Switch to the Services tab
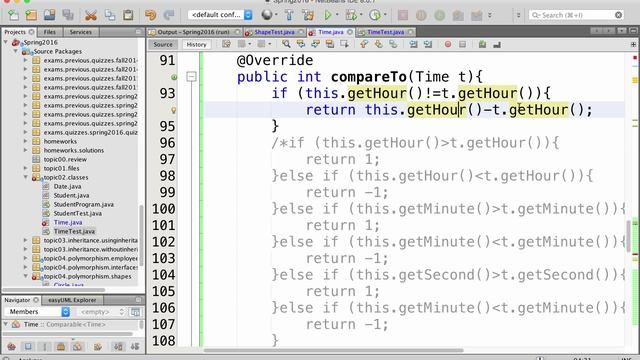 tap(80, 32)
